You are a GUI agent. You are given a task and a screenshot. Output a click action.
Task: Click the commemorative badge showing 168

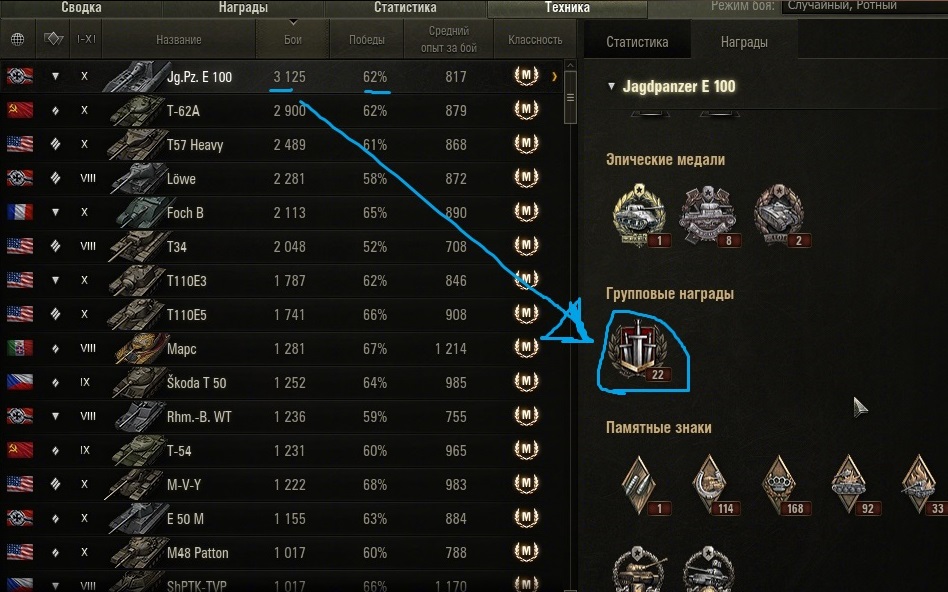pos(780,485)
